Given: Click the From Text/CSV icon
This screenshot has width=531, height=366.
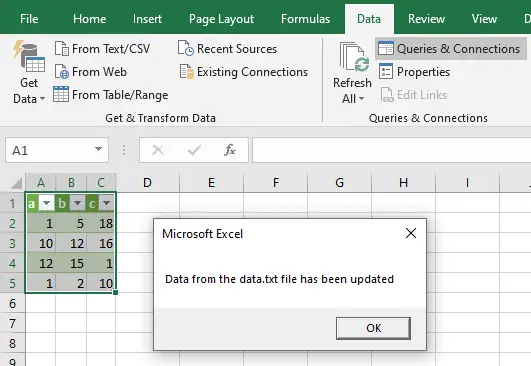Looking at the screenshot, I should [62, 48].
